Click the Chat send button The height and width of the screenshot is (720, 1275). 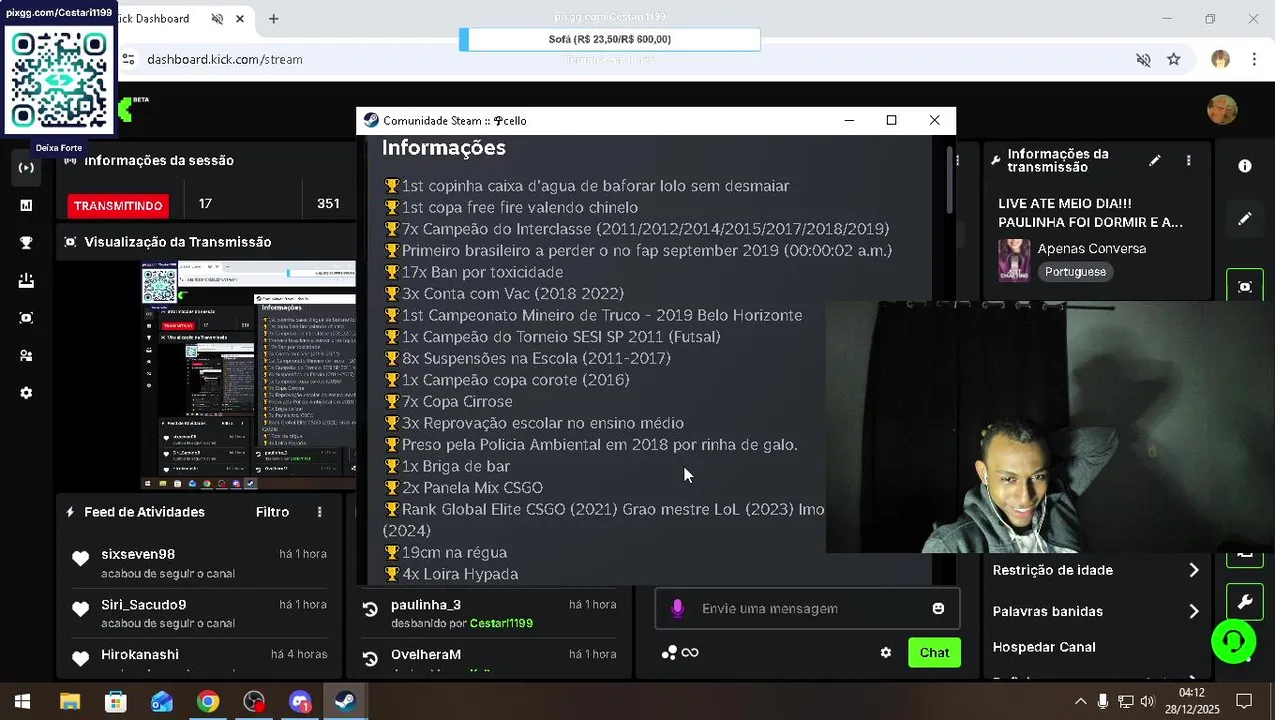tap(934, 653)
